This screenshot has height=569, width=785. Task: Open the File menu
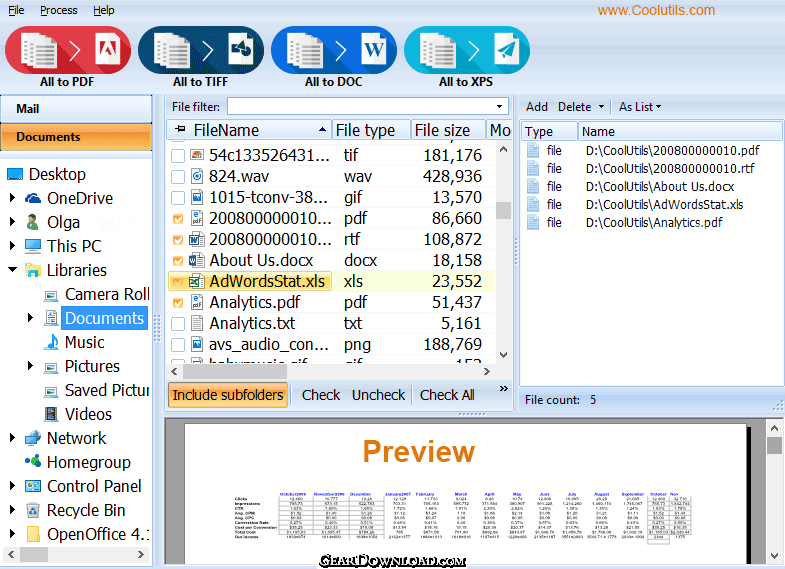(x=16, y=10)
